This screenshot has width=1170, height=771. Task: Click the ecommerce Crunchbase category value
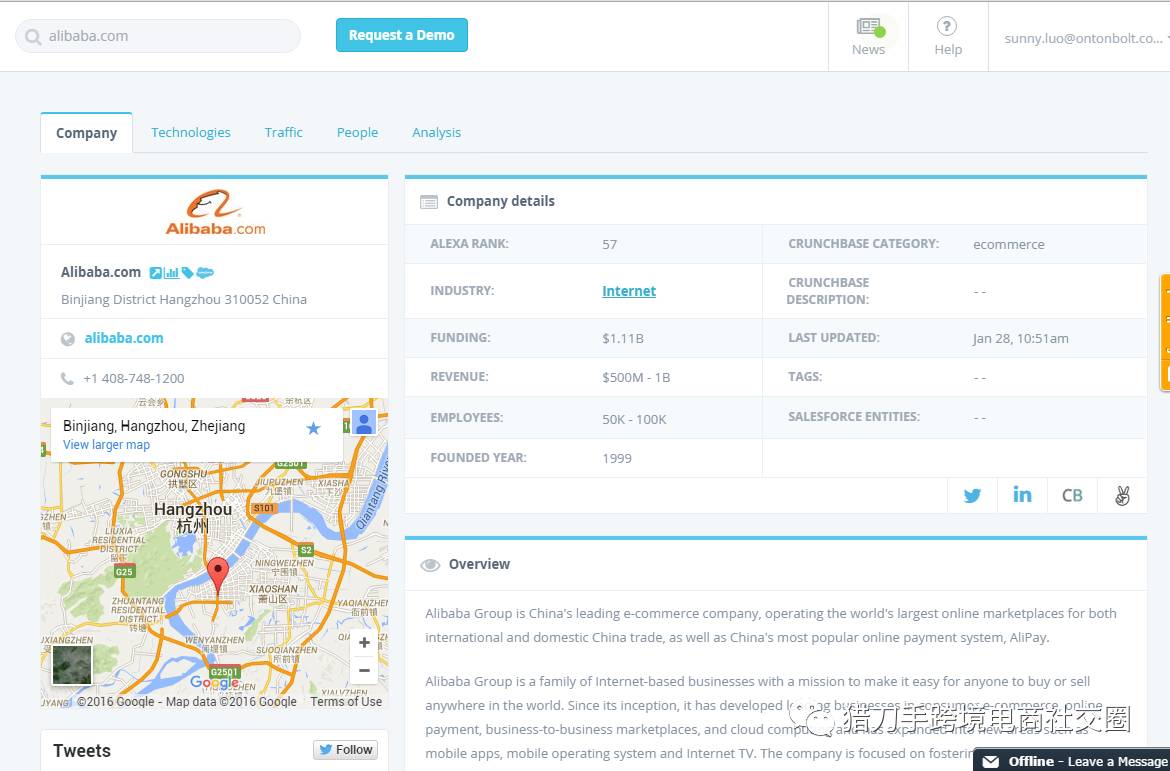[1009, 245]
